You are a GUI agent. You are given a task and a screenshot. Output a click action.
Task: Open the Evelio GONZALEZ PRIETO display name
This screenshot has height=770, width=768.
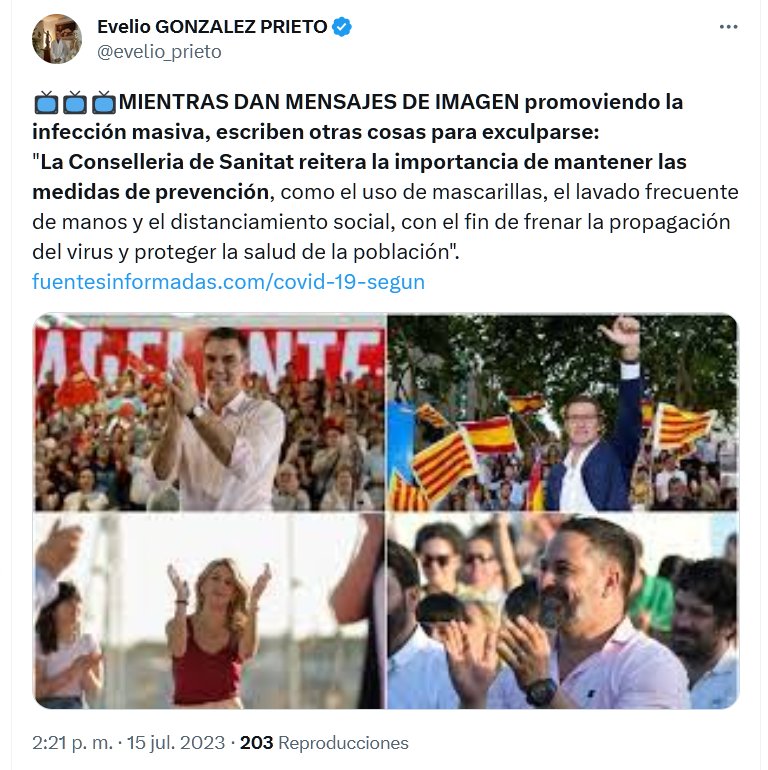[x=212, y=27]
